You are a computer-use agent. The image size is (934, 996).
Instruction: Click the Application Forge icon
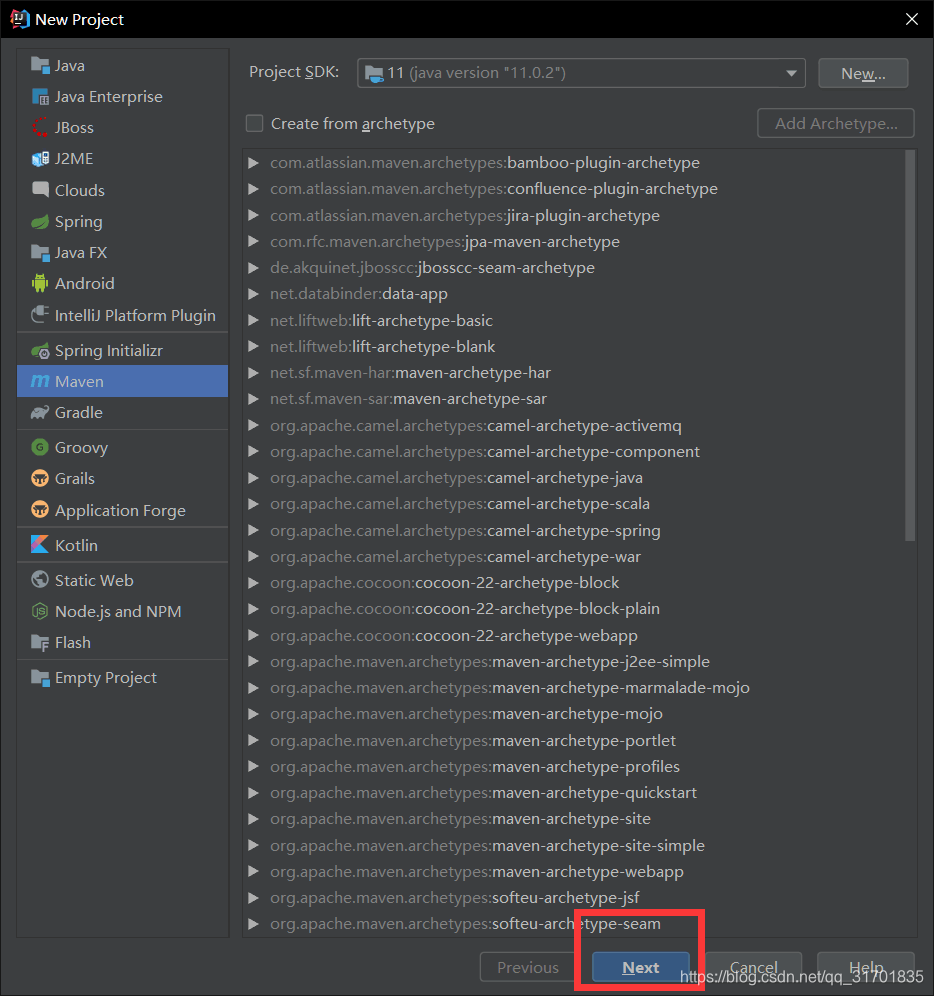pyautogui.click(x=40, y=510)
